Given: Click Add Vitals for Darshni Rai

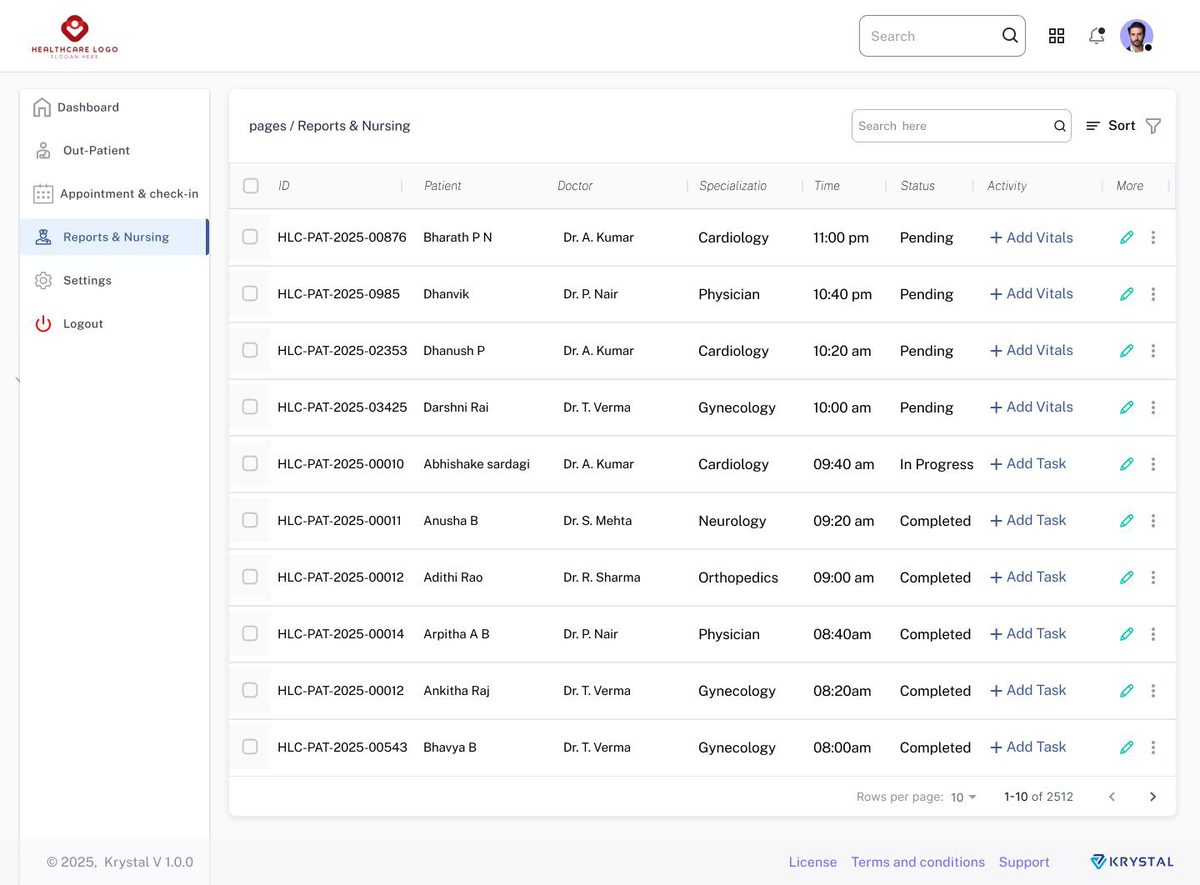Looking at the screenshot, I should (x=1031, y=407).
